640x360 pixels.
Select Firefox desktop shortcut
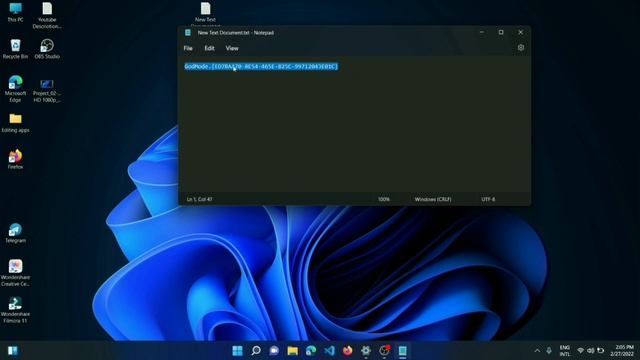pos(16,159)
